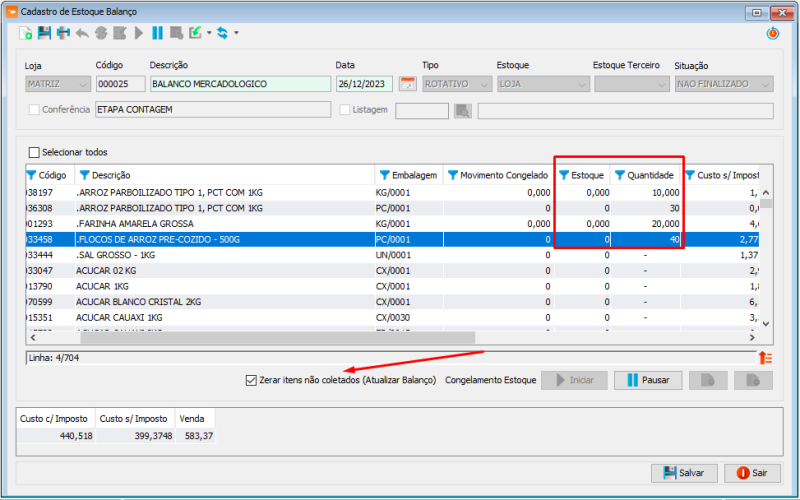Click the last greyed document button after Pausar
The image size is (800, 500).
[753, 380]
